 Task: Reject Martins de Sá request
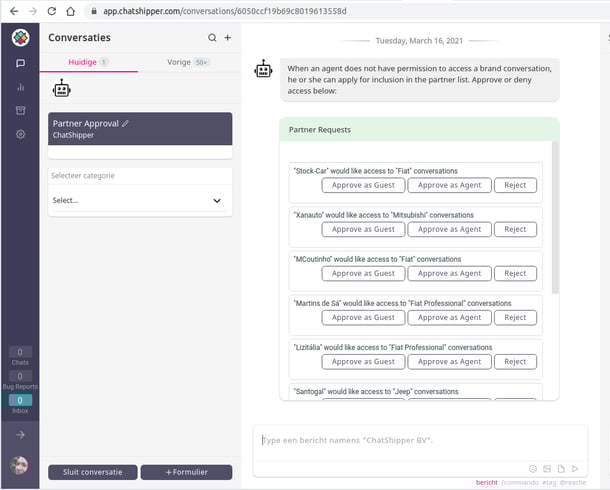(x=515, y=317)
